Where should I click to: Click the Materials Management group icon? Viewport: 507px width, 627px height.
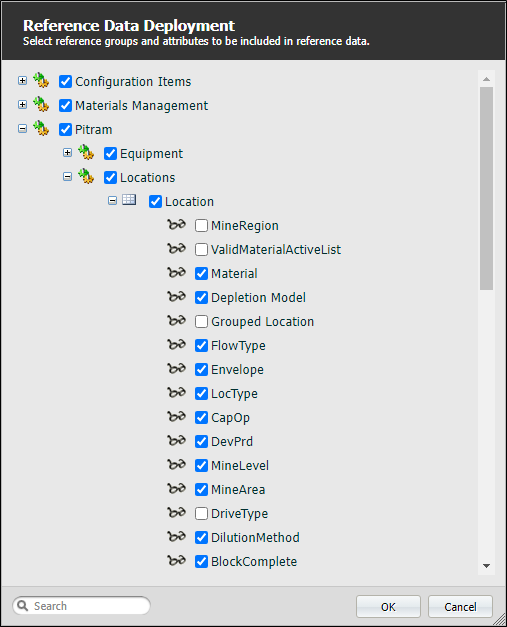(x=41, y=105)
